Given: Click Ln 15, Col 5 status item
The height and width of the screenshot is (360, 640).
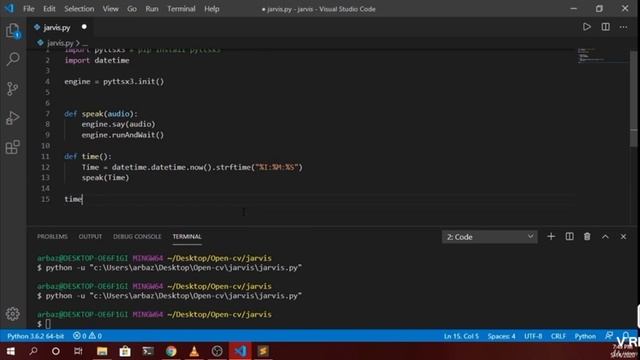Looking at the screenshot, I should (461, 336).
